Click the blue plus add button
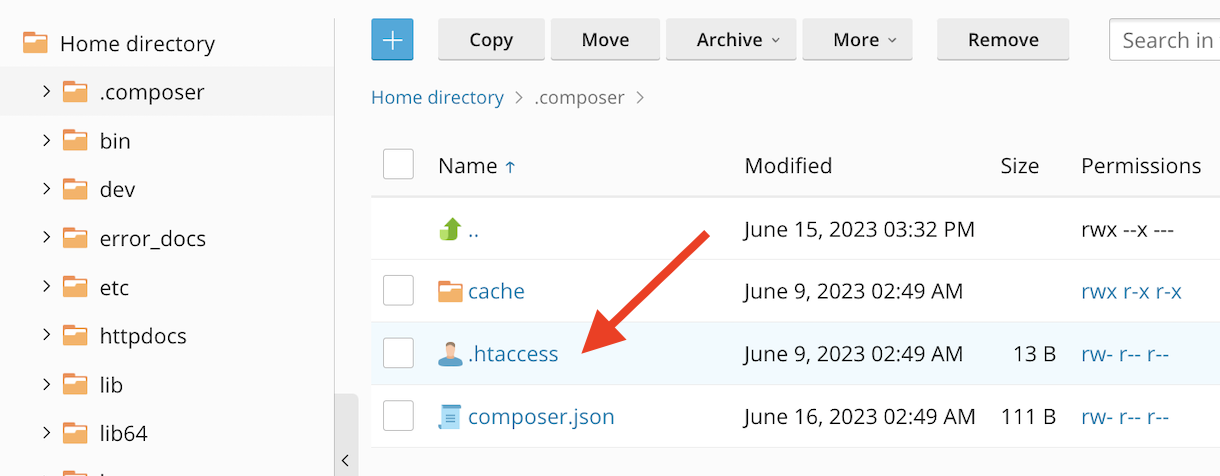Viewport: 1220px width, 476px height. (x=392, y=40)
